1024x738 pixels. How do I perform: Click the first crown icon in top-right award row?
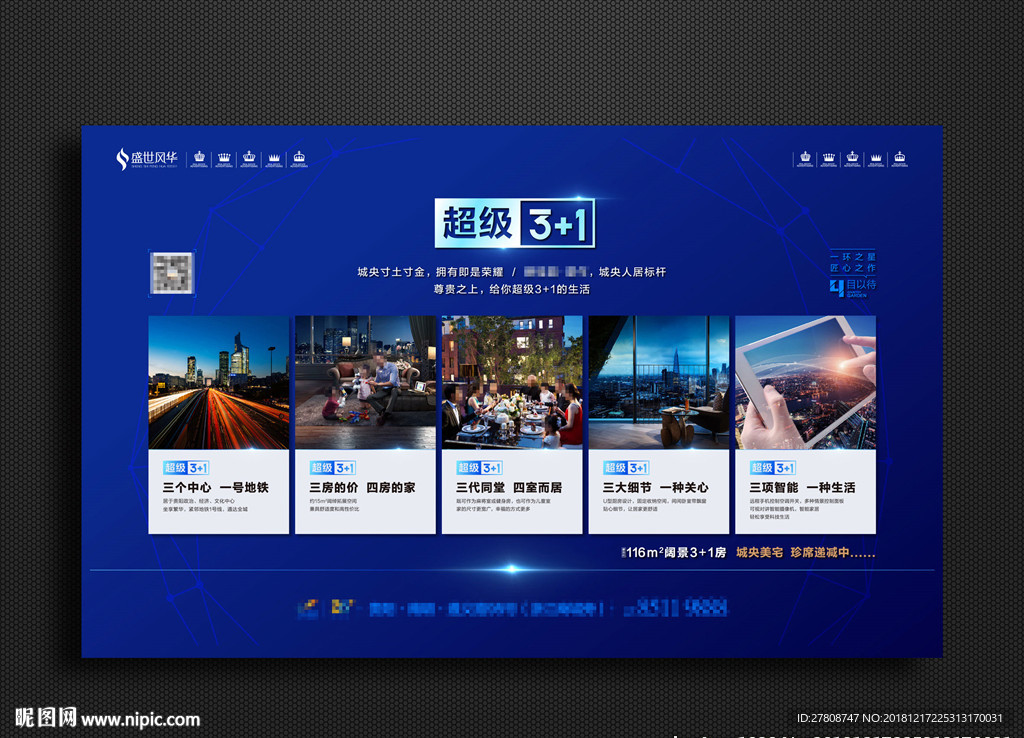tap(805, 159)
